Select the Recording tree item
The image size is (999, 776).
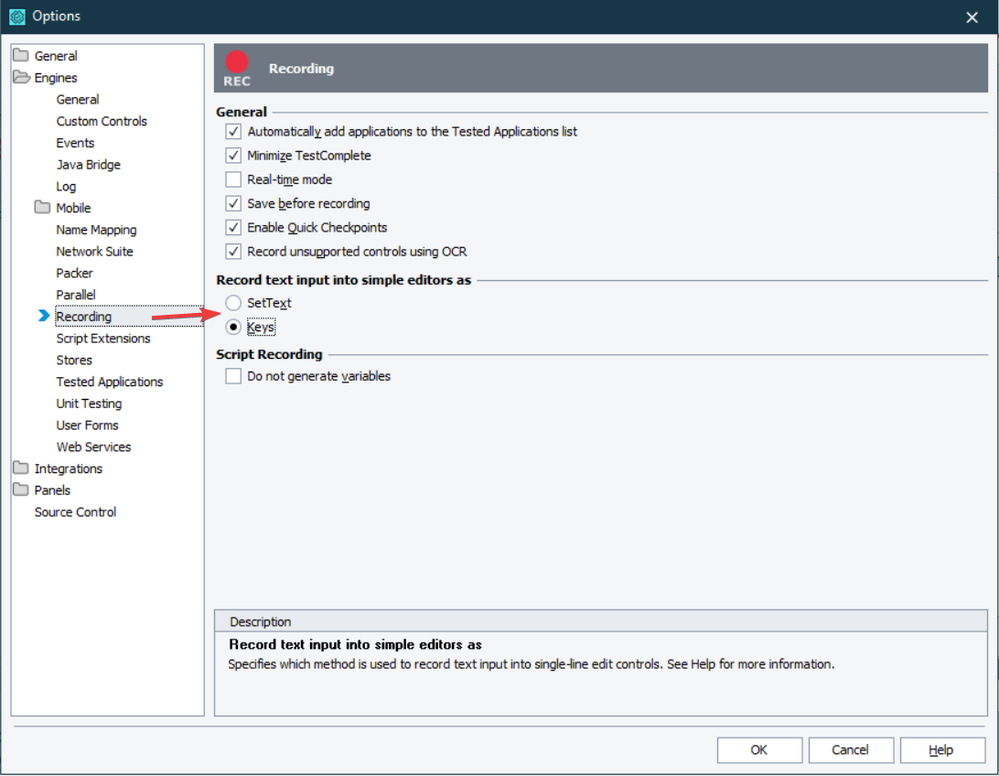tap(83, 316)
